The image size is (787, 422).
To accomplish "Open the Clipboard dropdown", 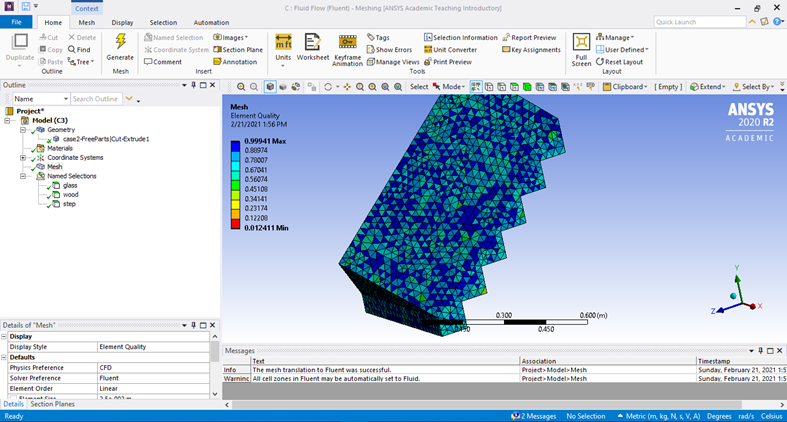I will pos(625,87).
